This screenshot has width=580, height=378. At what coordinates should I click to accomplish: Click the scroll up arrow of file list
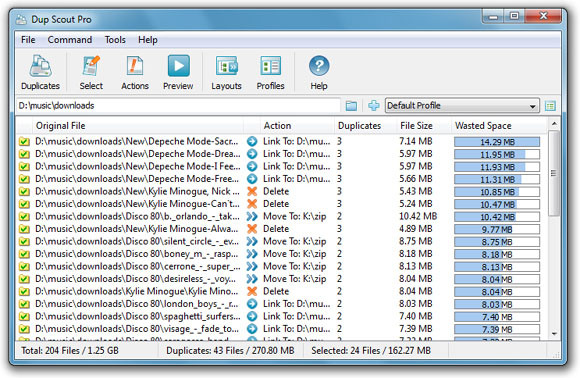coord(554,124)
